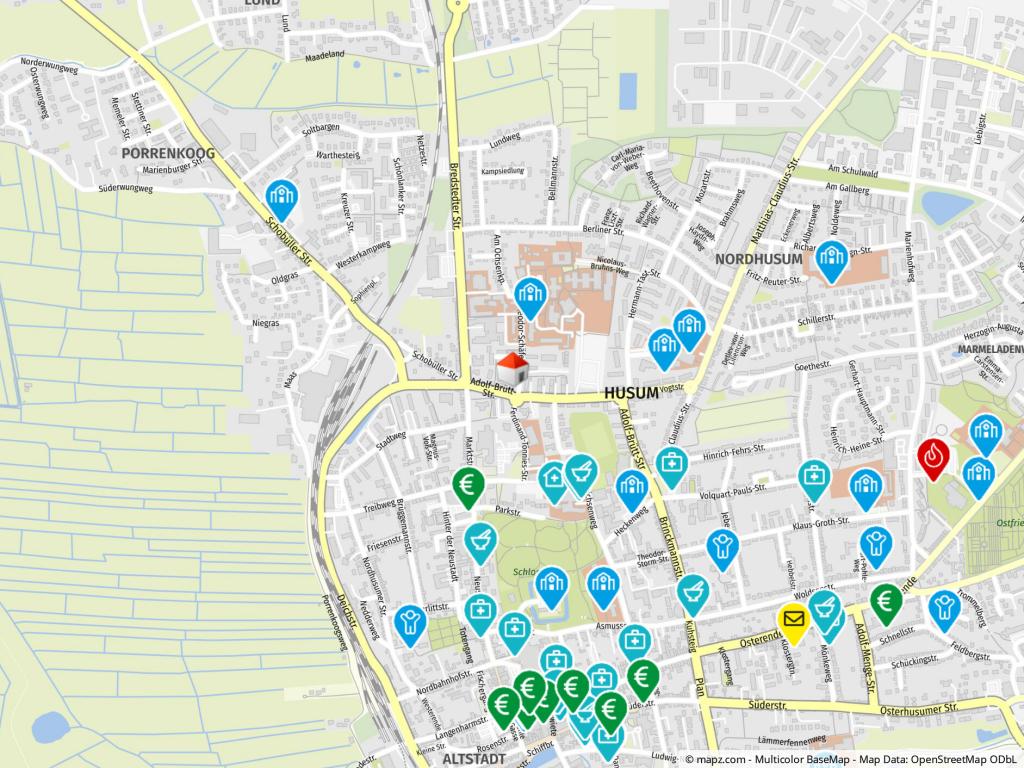Click the PORRENKOOG district label
Image resolution: width=1024 pixels, height=768 pixels.
(168, 153)
